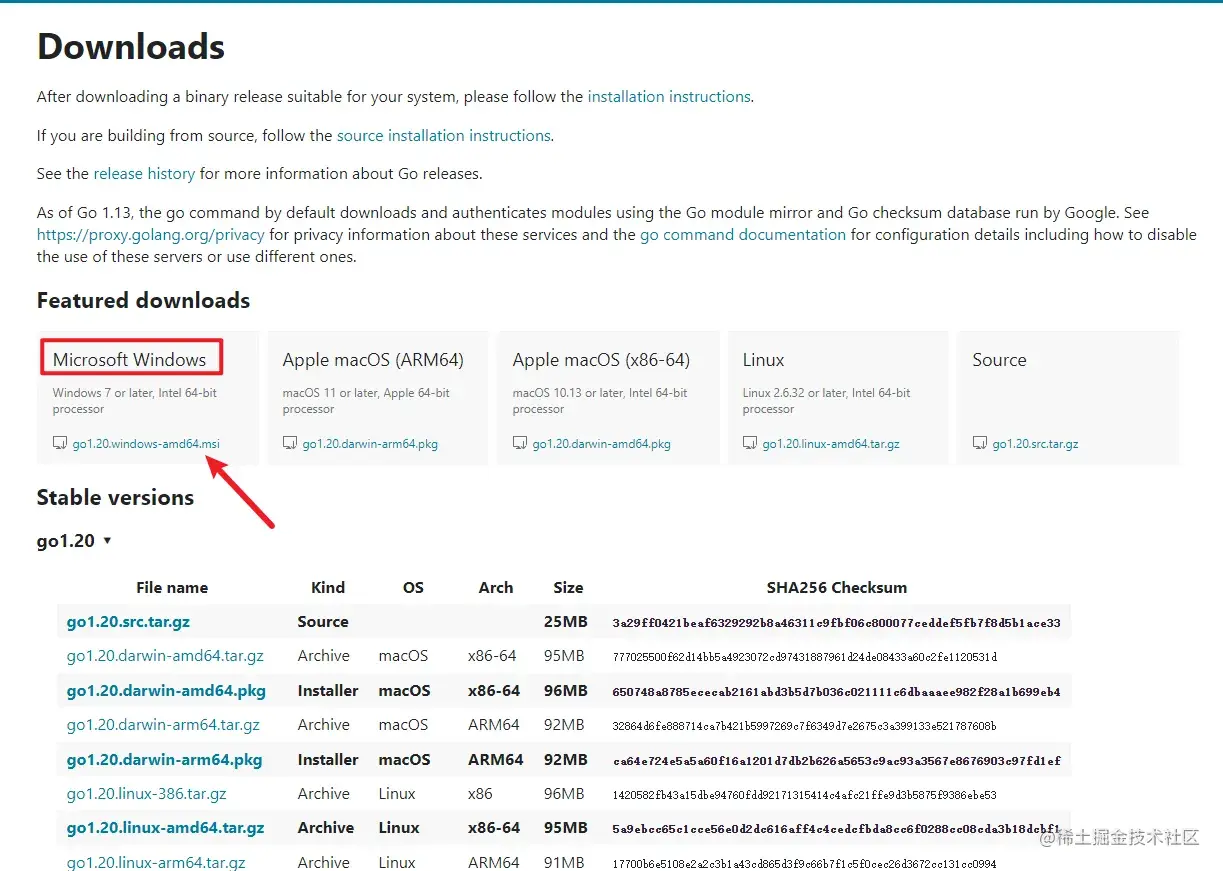Select checksum of go1.20.src.tar.gz row
The height and width of the screenshot is (871, 1223).
[x=836, y=623]
